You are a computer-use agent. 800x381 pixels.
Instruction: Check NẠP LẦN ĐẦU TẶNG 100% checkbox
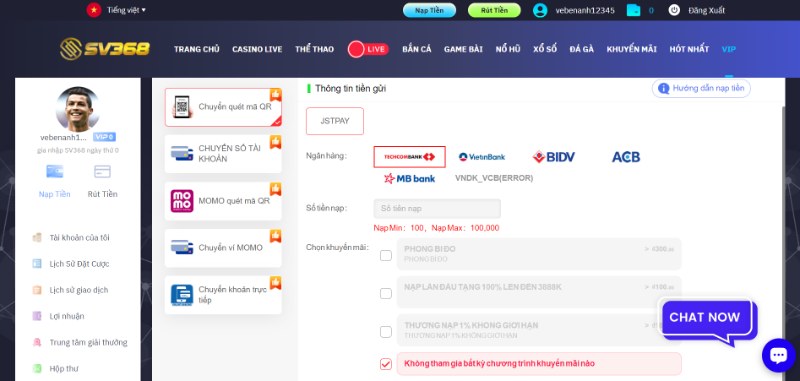coord(386,293)
